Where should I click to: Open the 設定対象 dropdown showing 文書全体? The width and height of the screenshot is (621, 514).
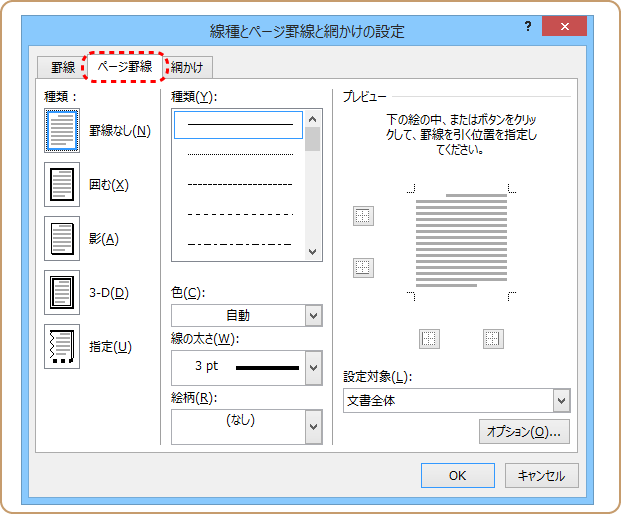click(457, 401)
